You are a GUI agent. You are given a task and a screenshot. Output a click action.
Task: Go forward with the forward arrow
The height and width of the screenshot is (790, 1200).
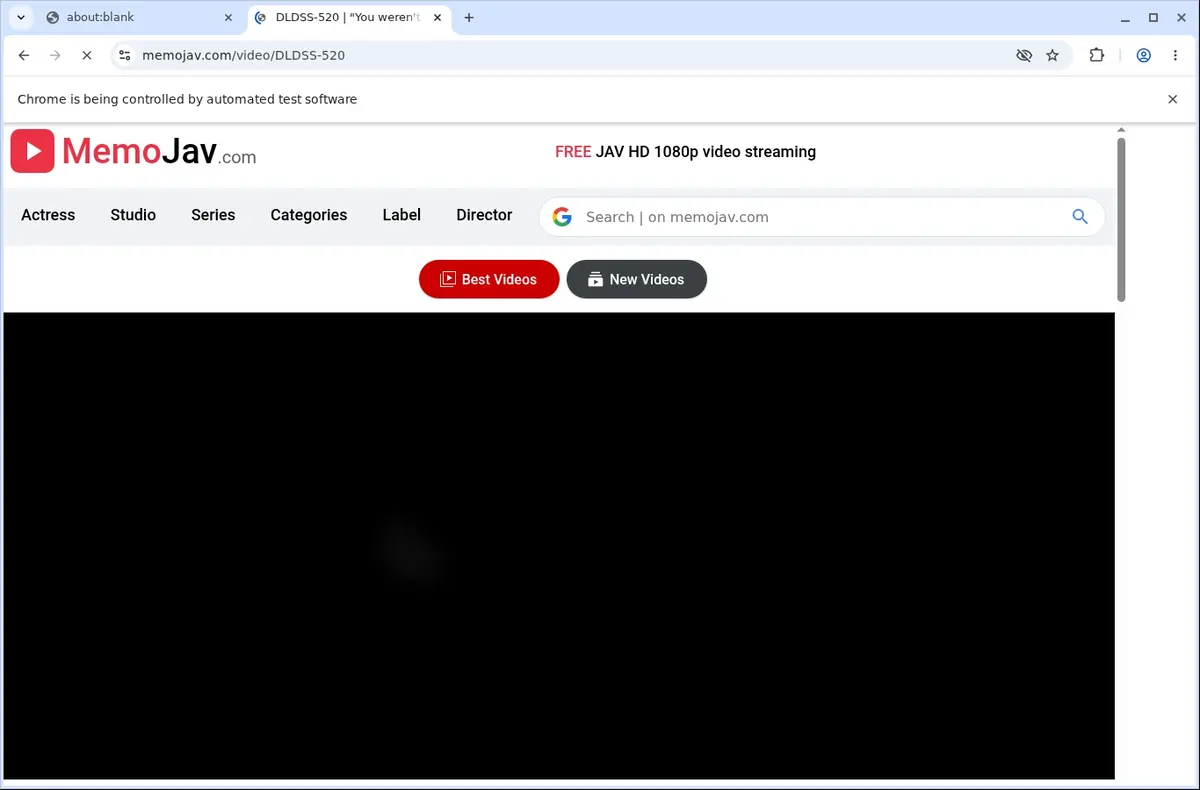(55, 55)
